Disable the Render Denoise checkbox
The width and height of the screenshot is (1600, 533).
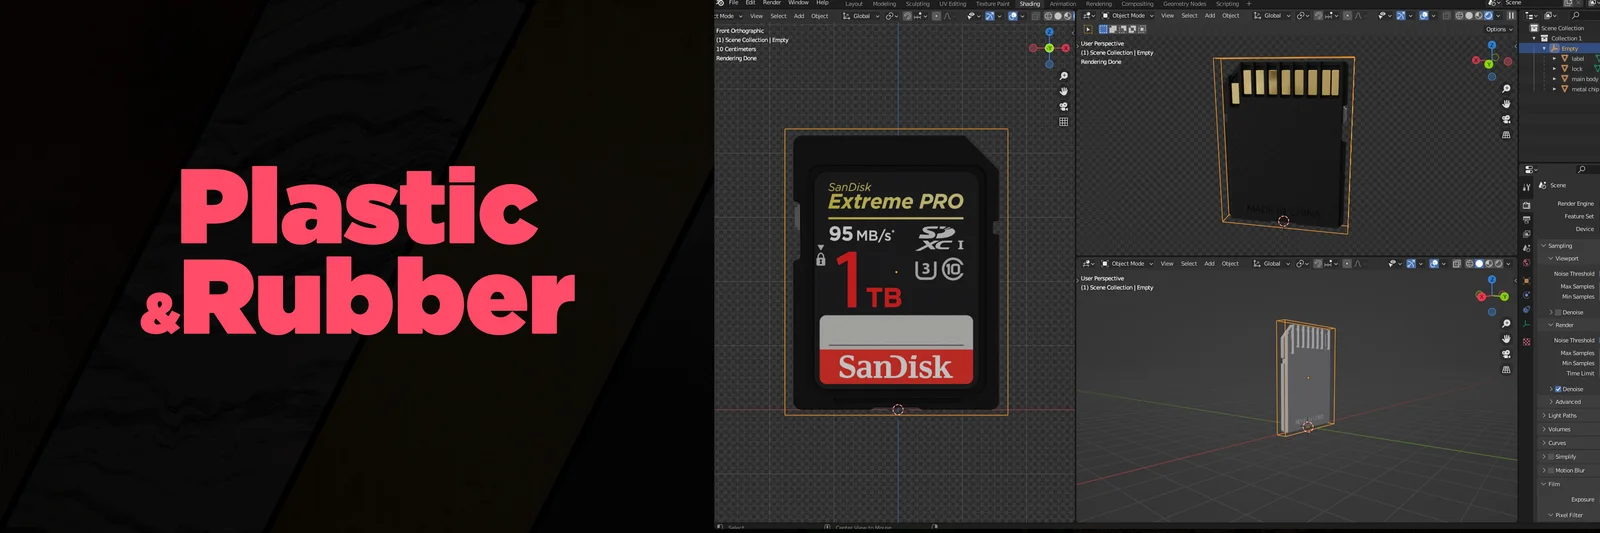[x=1558, y=389]
